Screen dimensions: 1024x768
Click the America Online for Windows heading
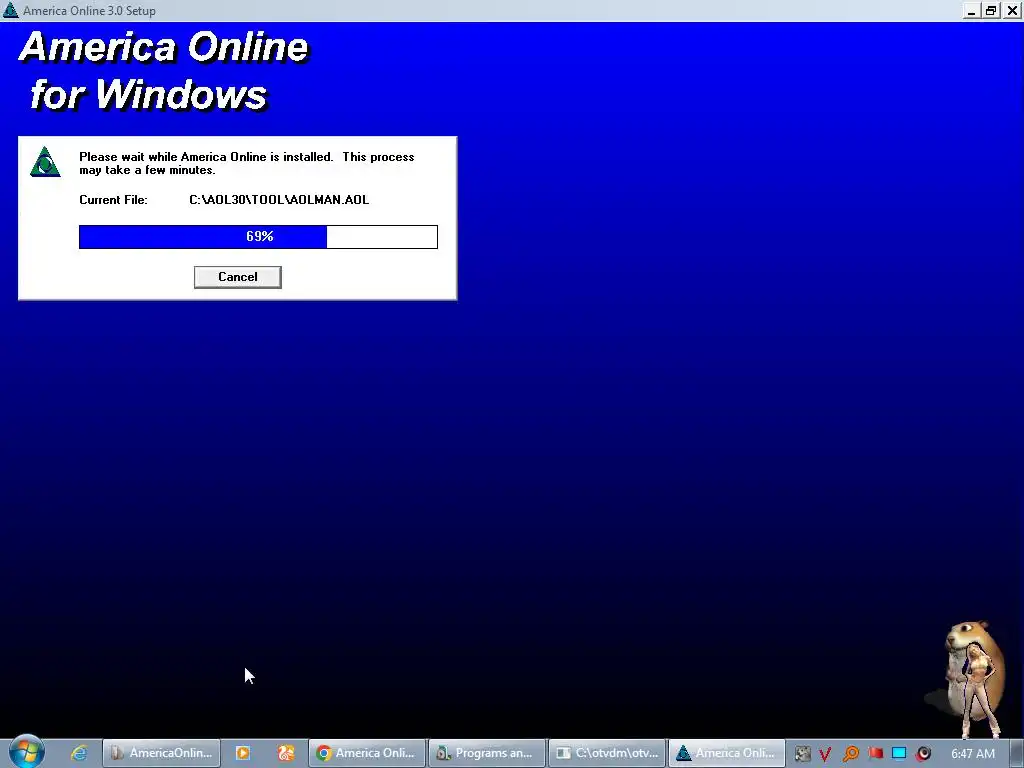pyautogui.click(x=163, y=71)
